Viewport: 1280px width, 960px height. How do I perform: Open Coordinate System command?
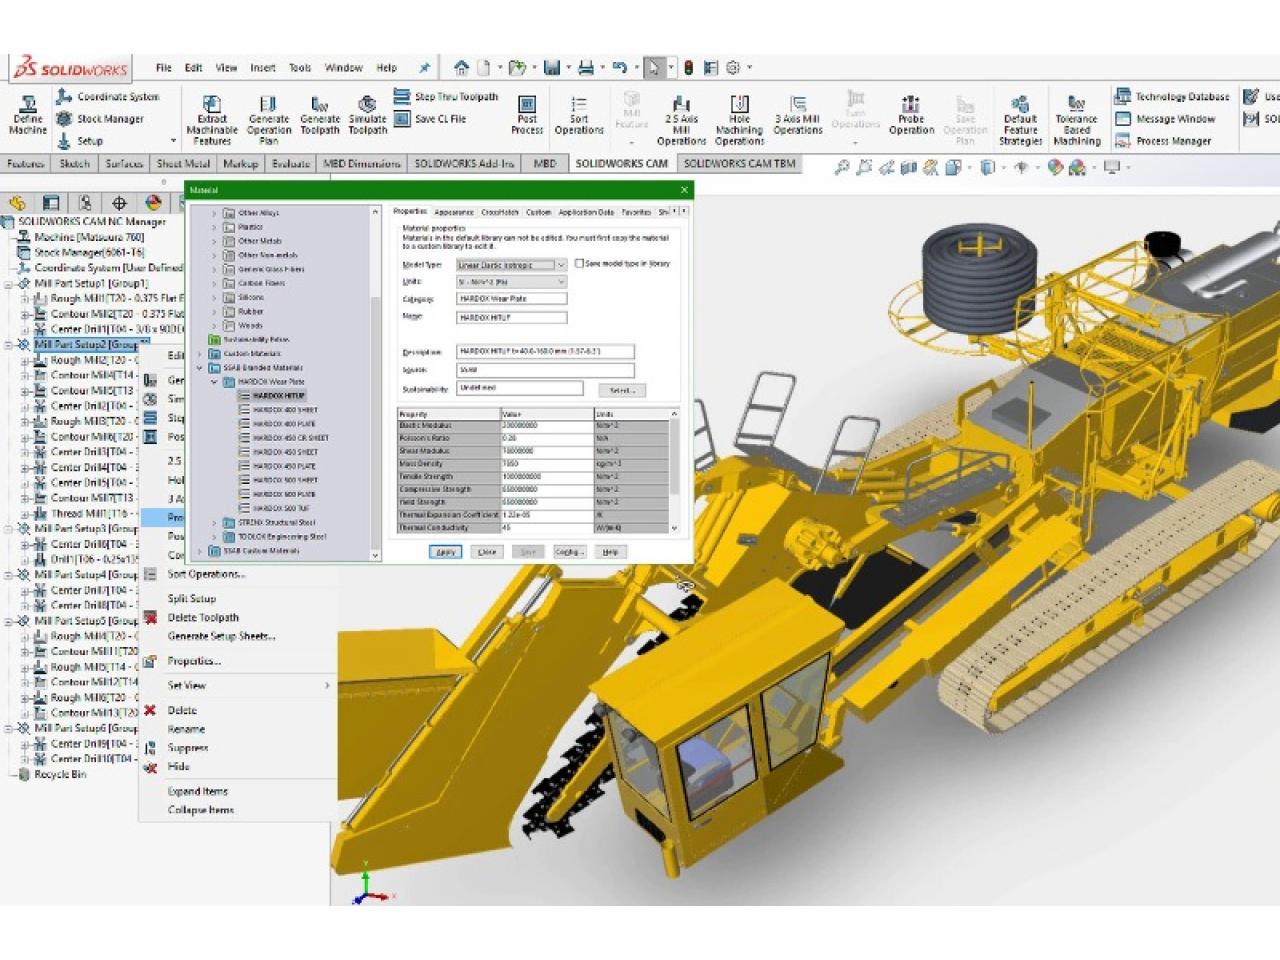pos(108,97)
